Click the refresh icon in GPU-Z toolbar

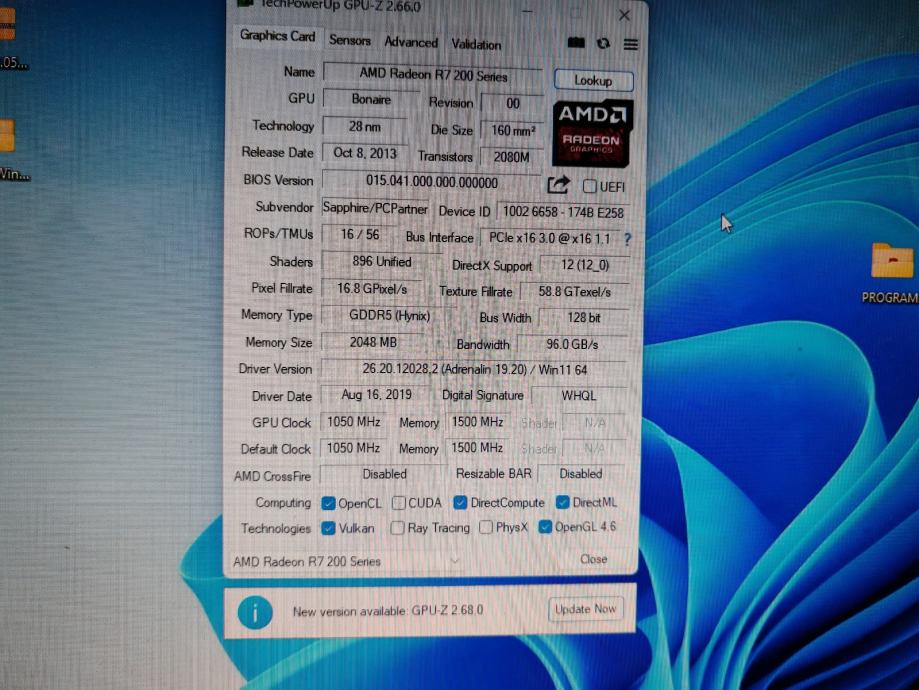[x=603, y=43]
